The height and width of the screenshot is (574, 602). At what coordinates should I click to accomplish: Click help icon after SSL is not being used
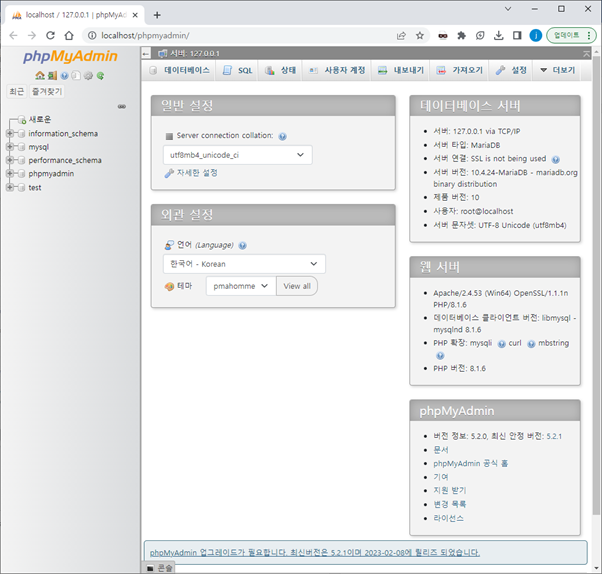pyautogui.click(x=556, y=159)
